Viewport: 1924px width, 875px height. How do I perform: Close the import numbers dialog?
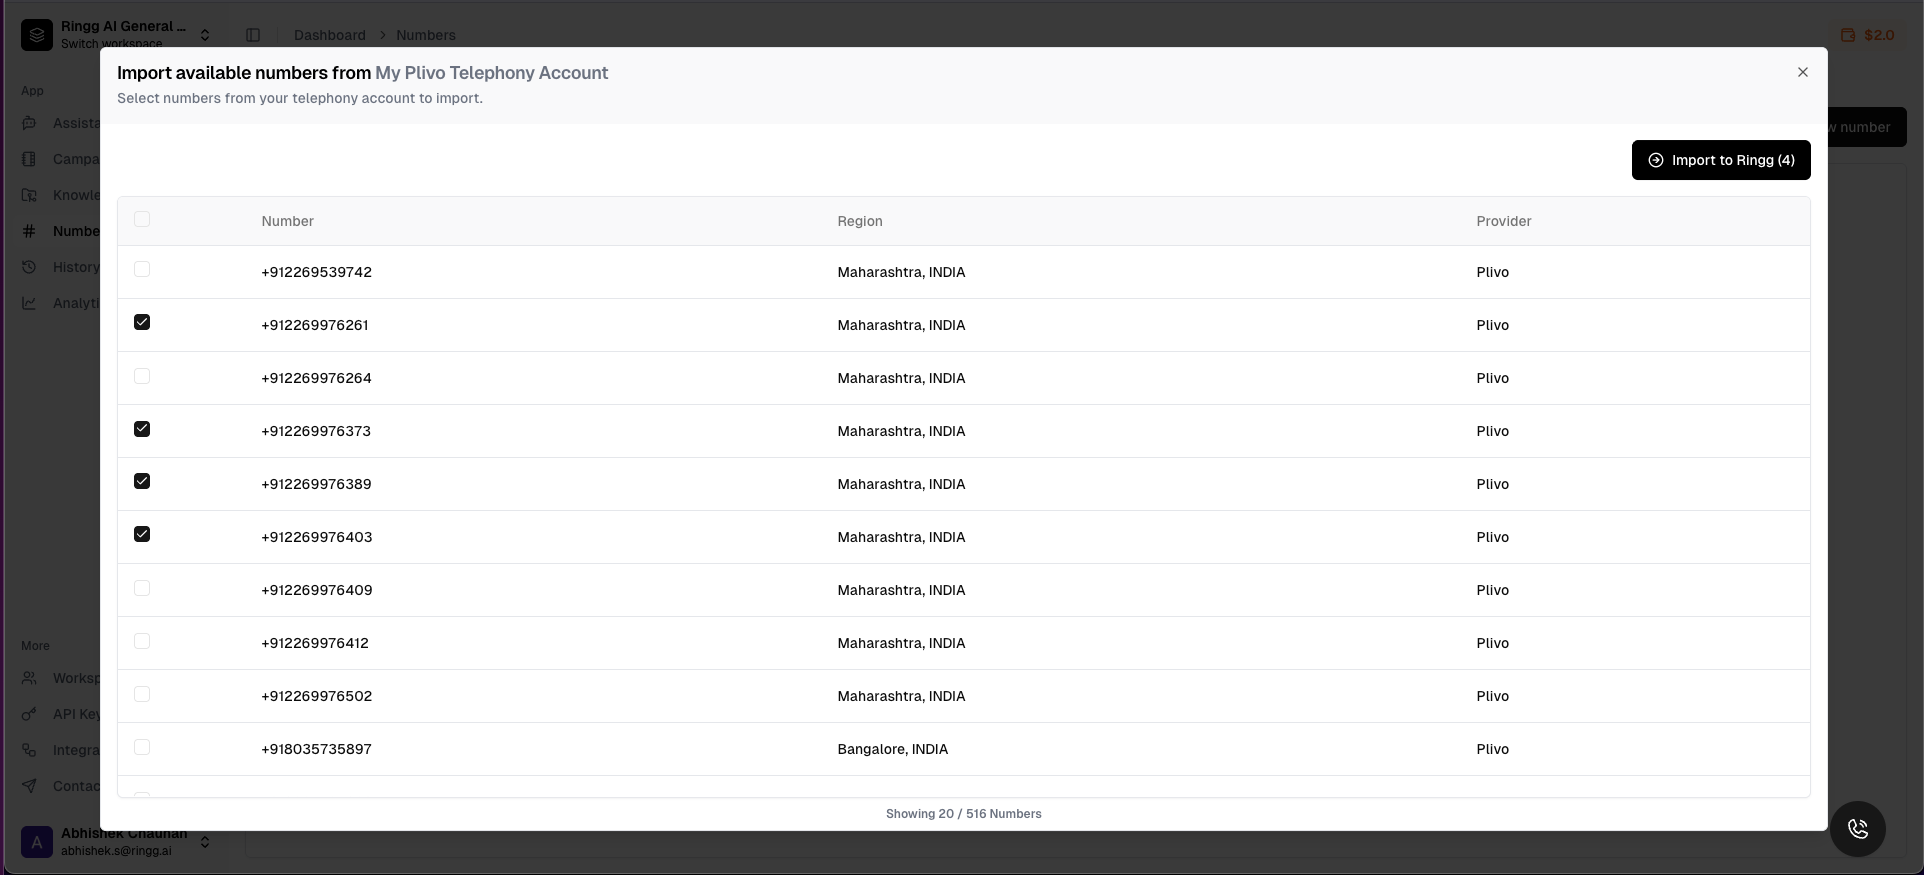click(1803, 72)
